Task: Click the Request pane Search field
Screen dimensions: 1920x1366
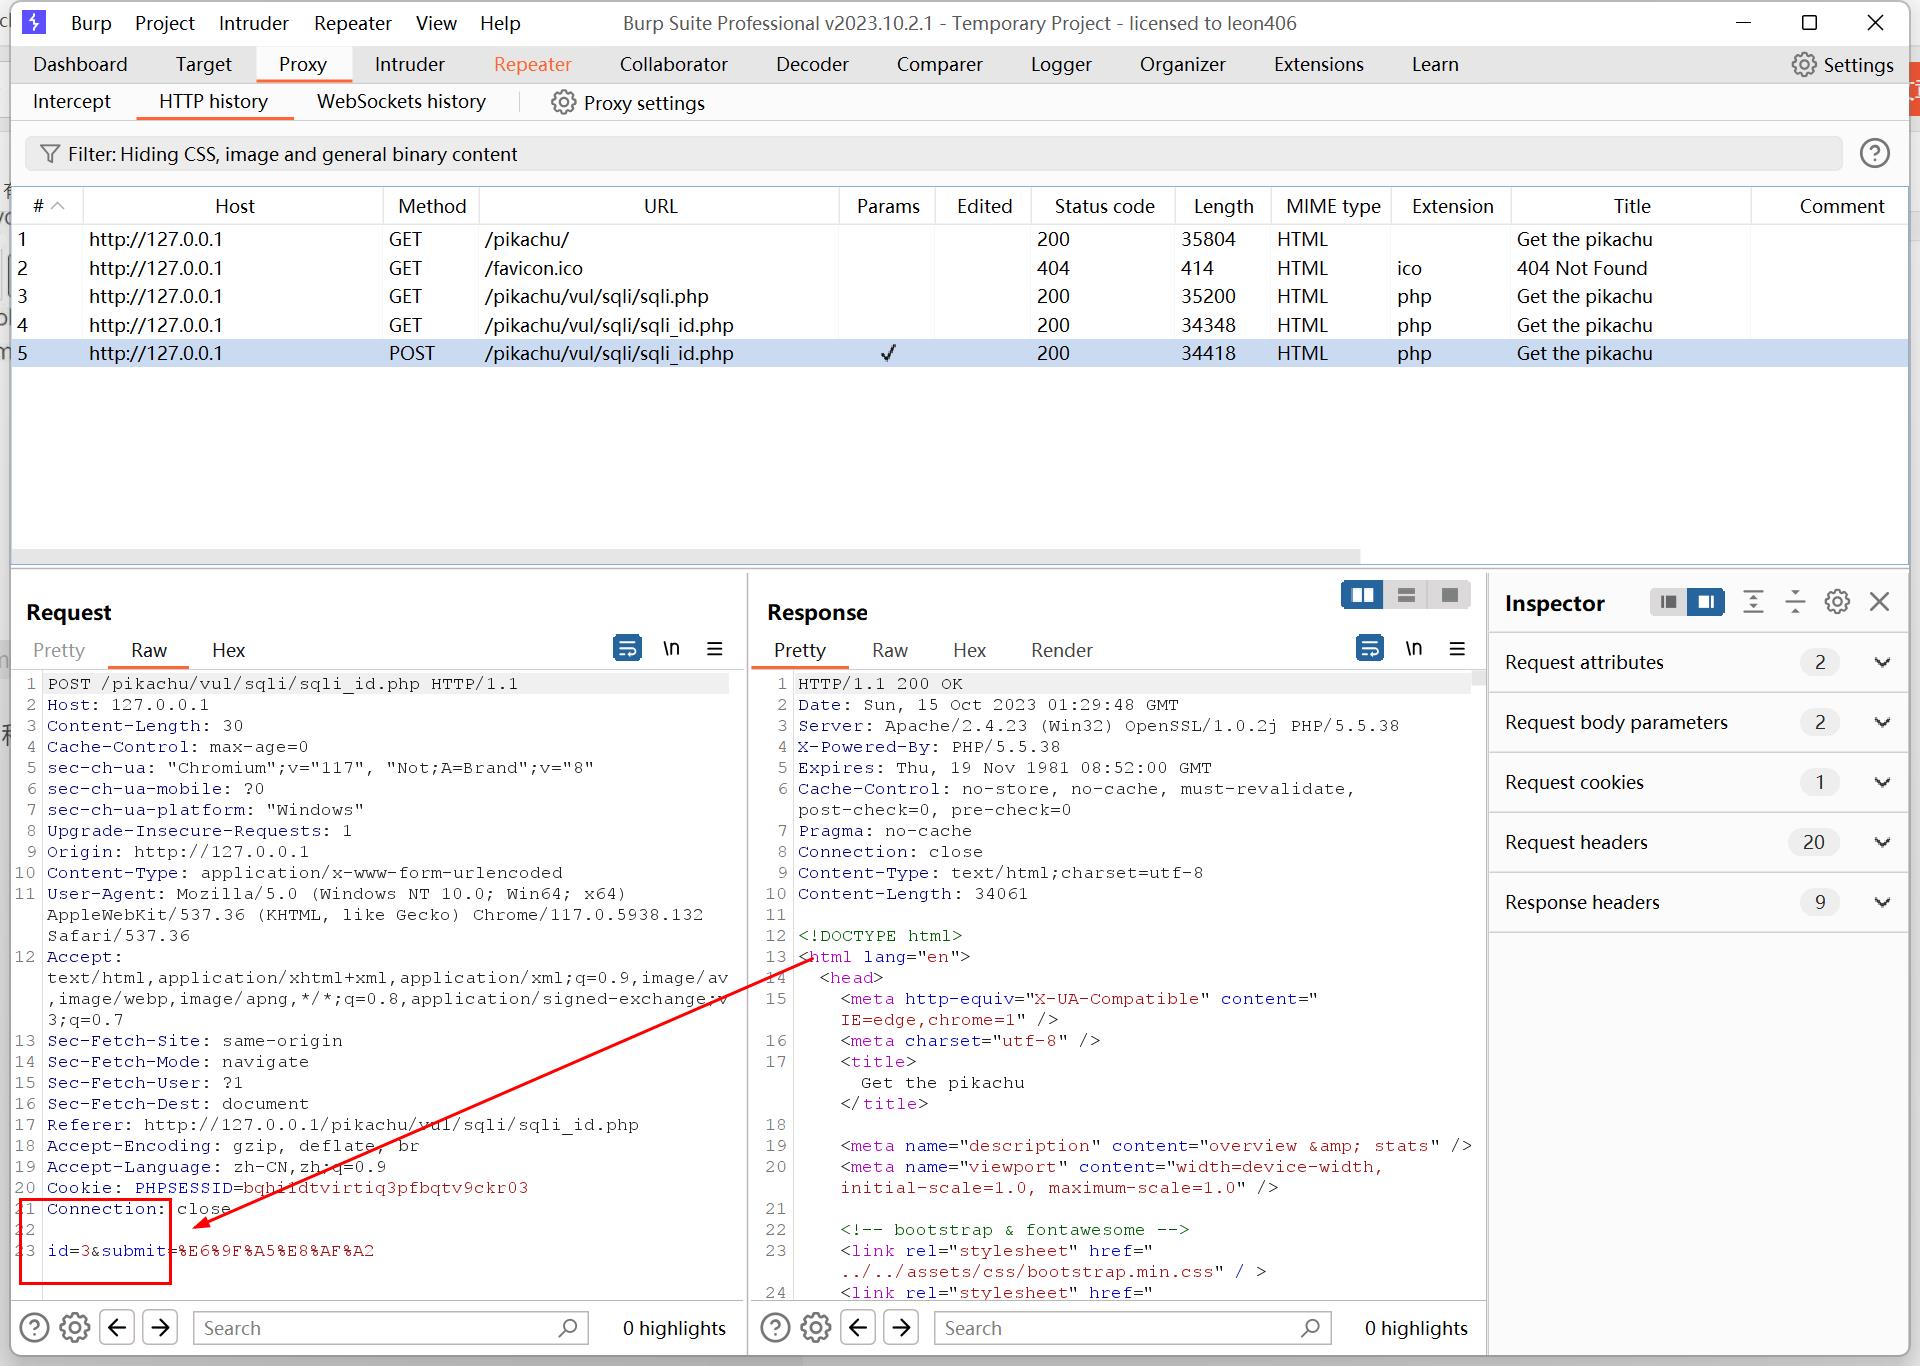Action: (390, 1327)
